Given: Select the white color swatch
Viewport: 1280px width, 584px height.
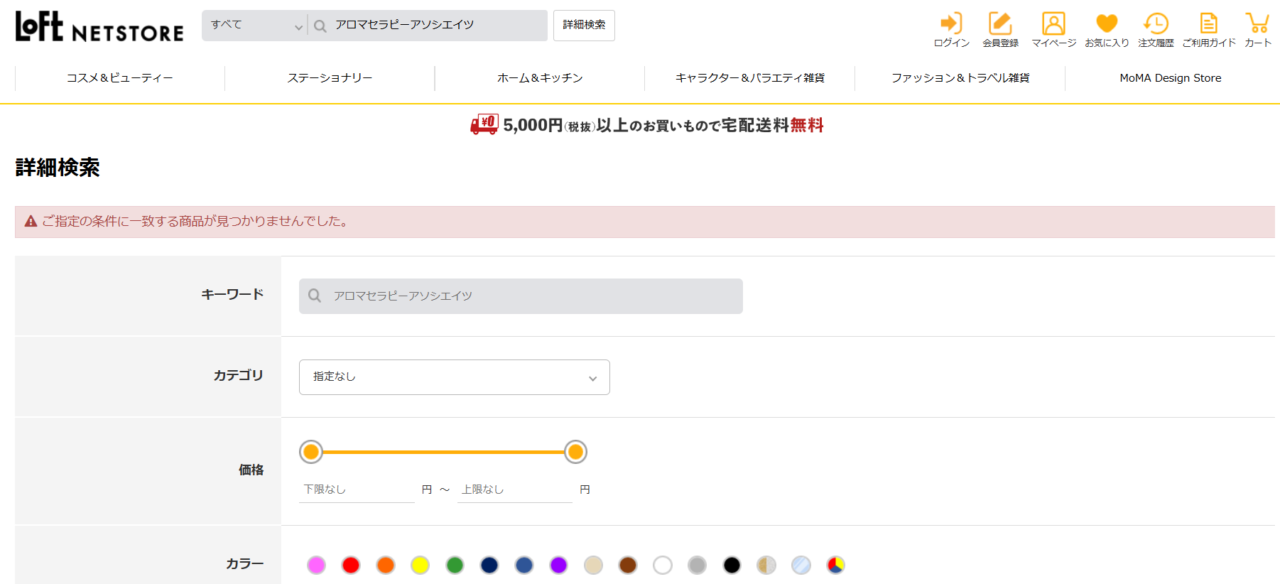Looking at the screenshot, I should click(662, 565).
